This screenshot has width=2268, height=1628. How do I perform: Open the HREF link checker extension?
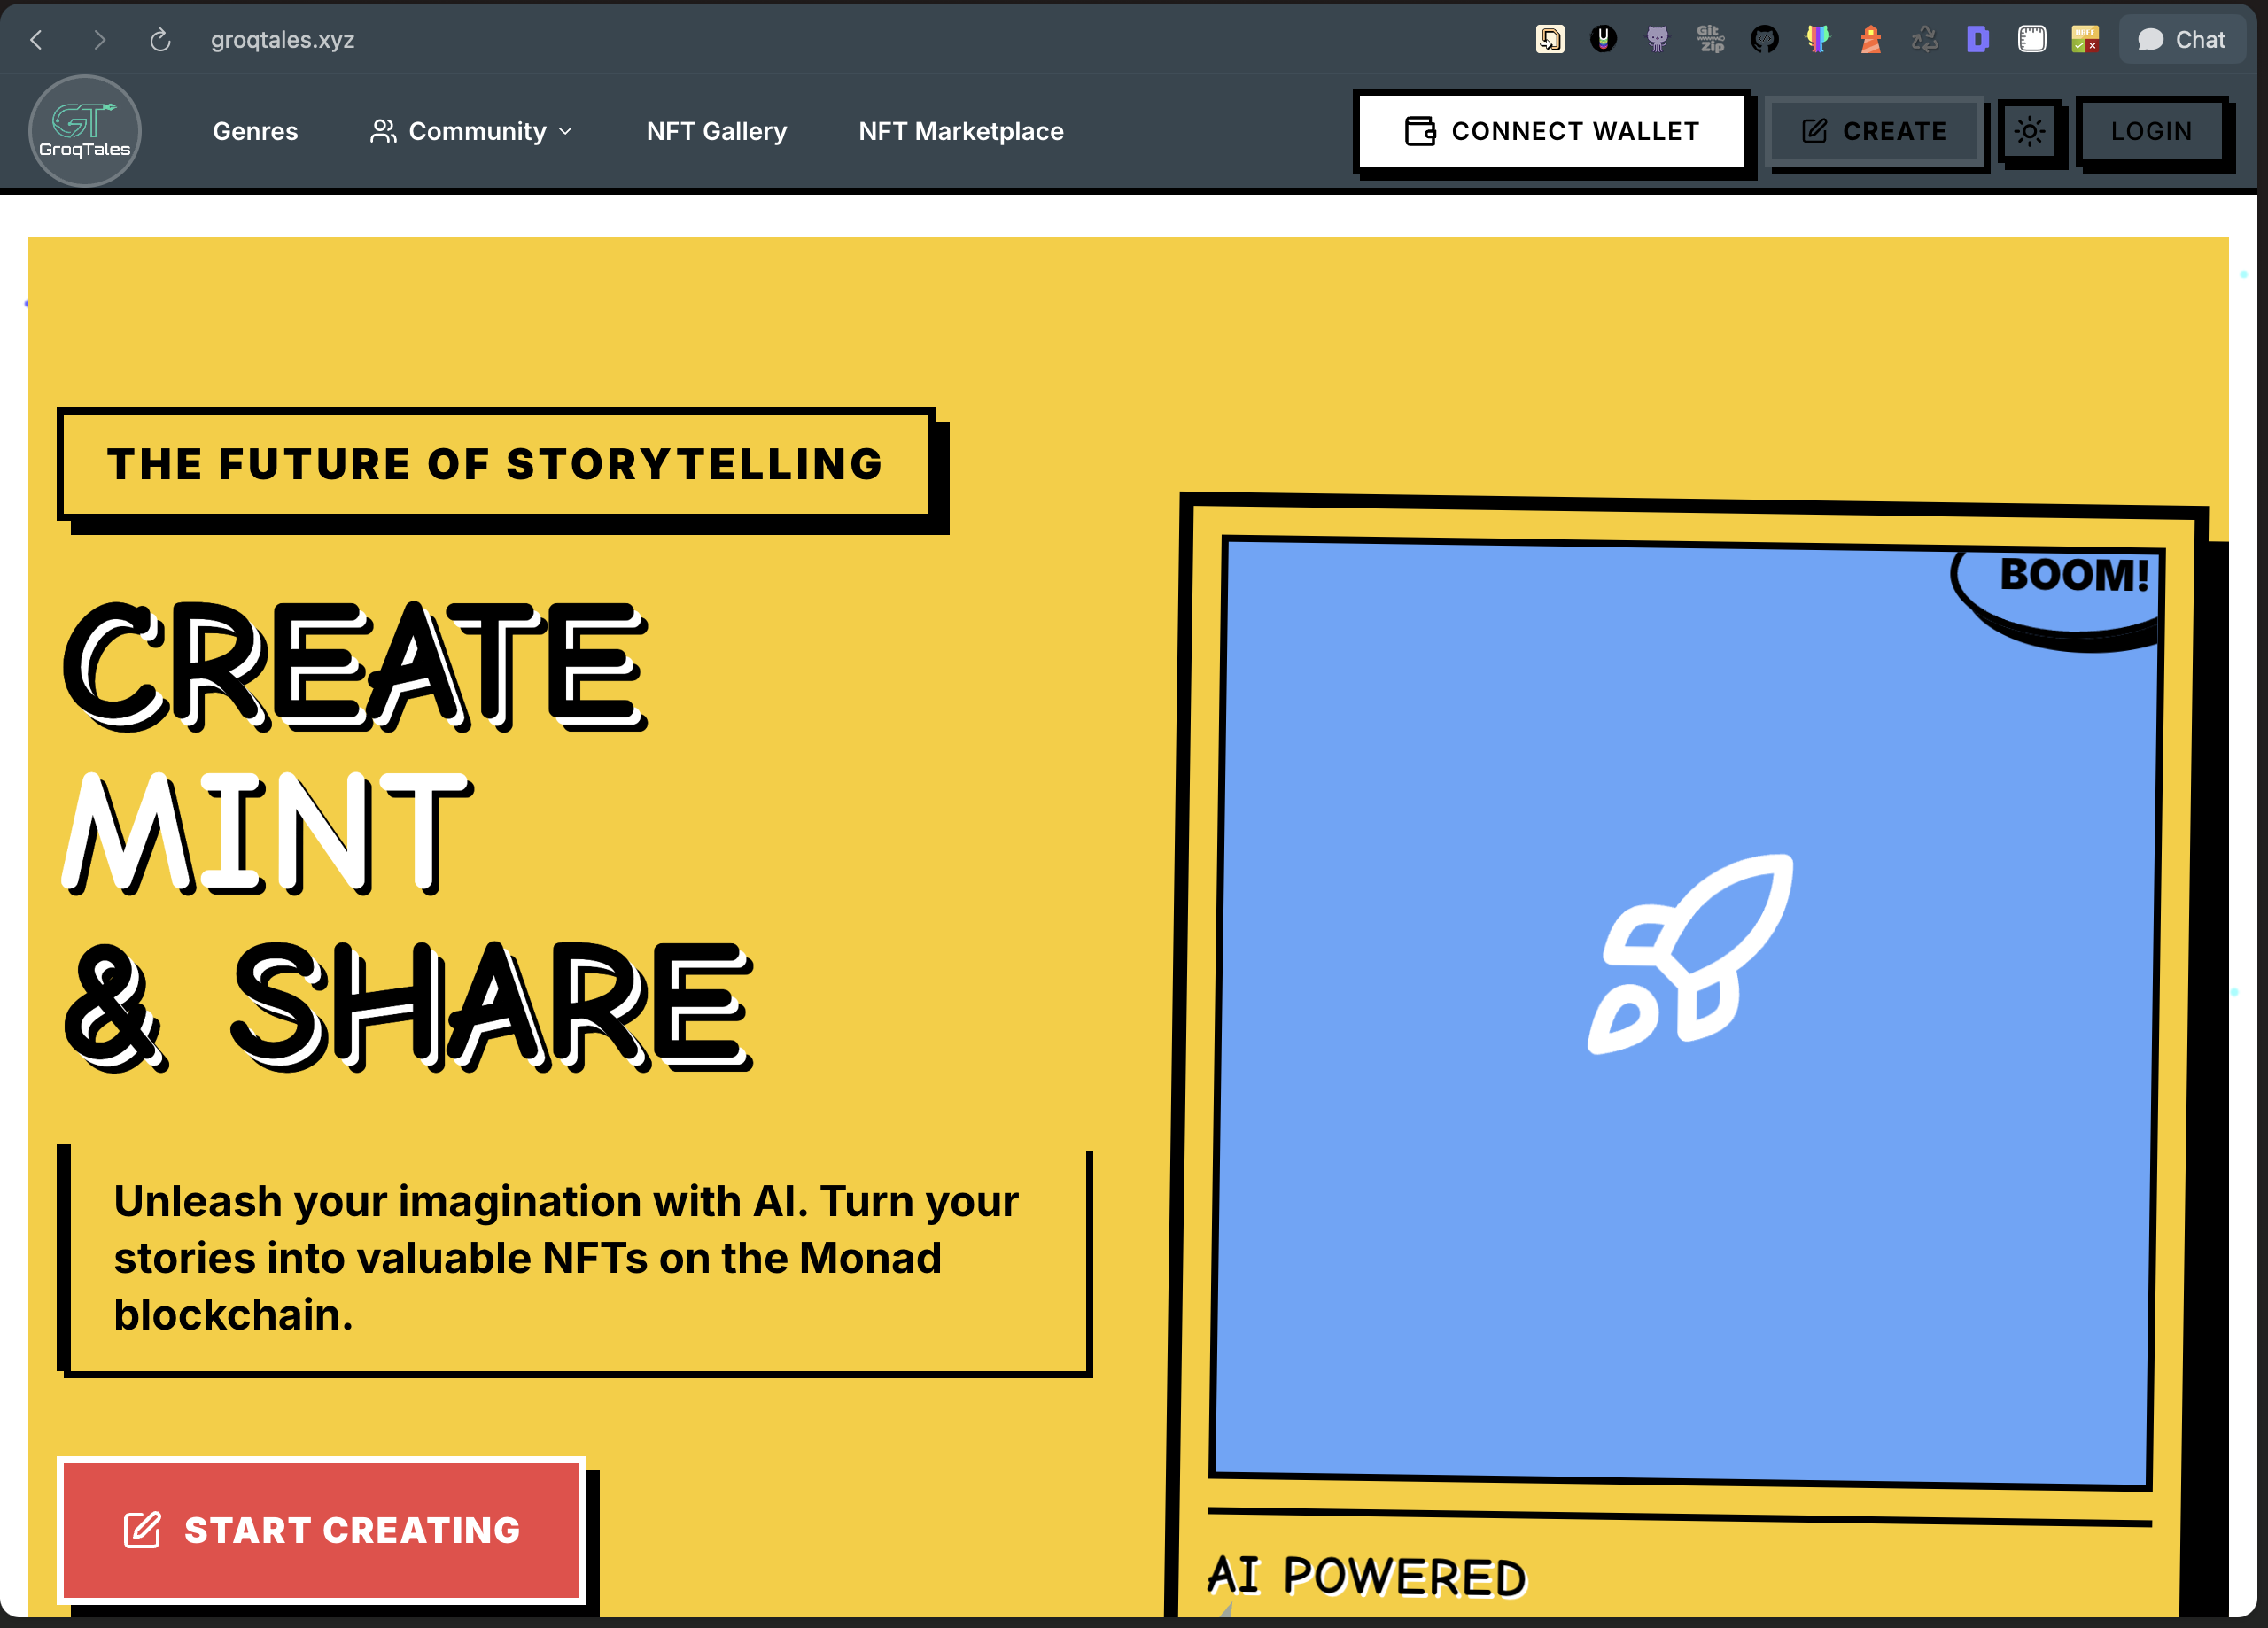coord(2085,39)
